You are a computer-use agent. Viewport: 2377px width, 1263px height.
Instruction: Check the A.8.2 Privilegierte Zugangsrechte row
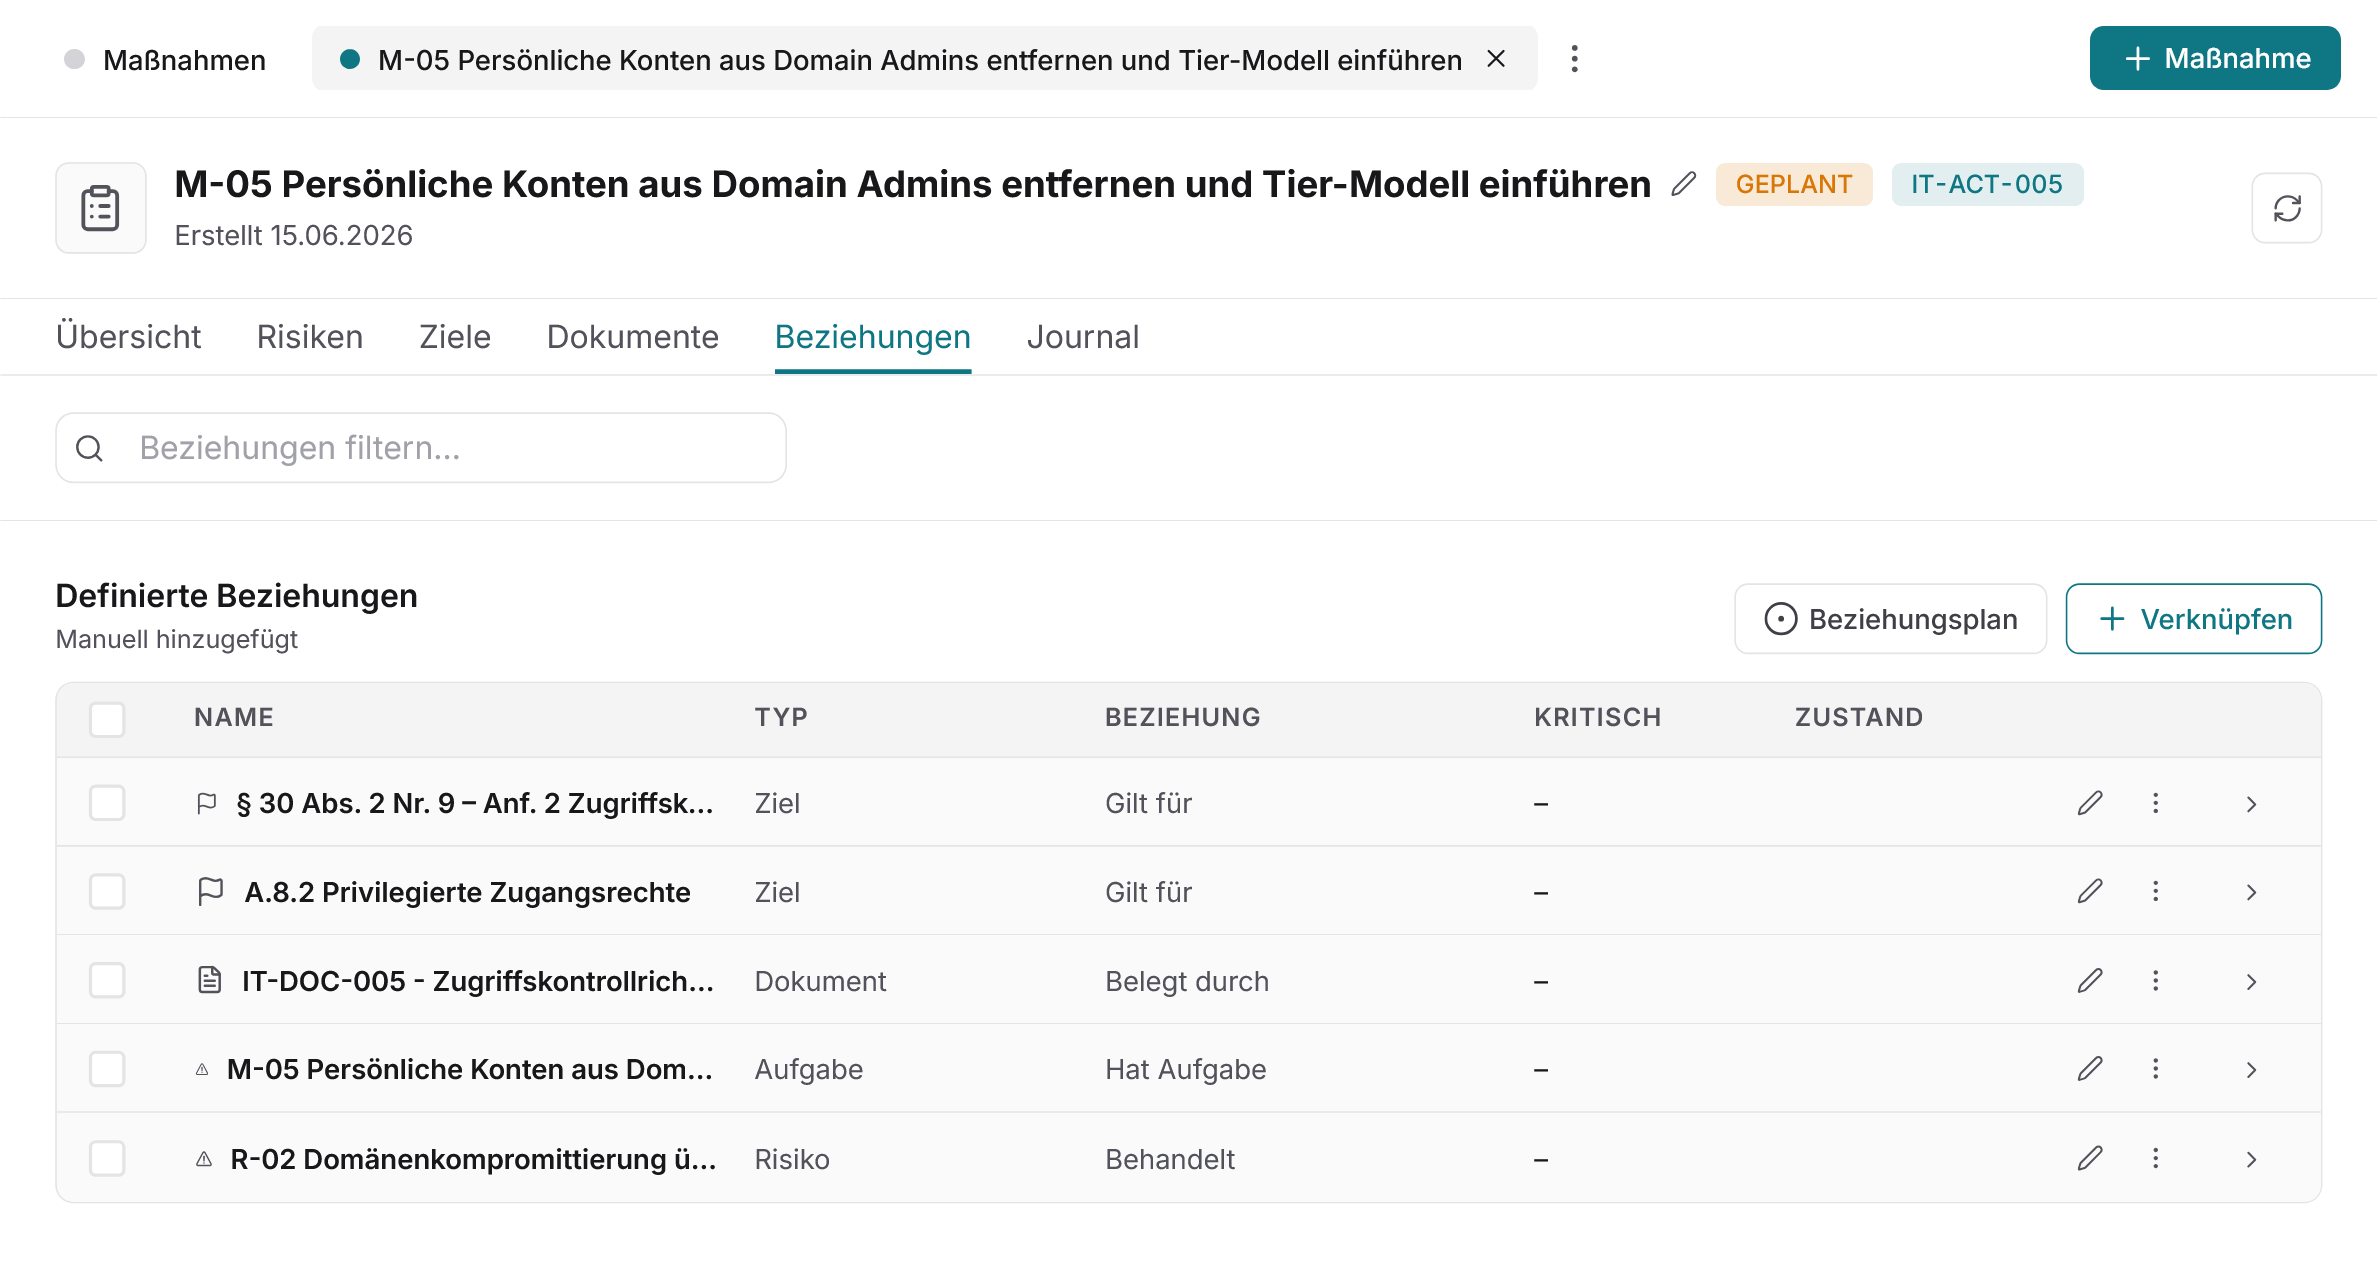coord(107,891)
